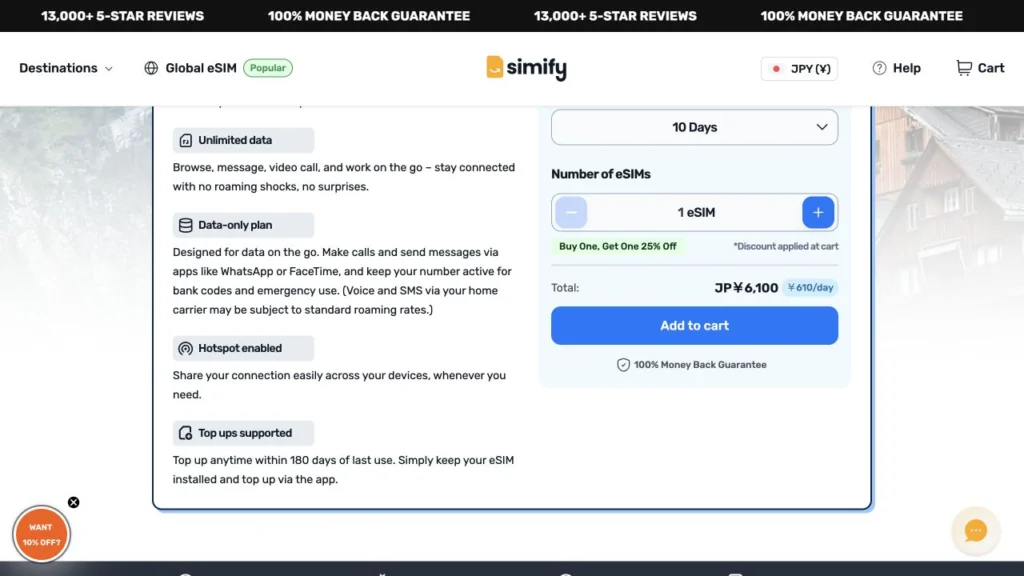Screen dimensions: 1024x576
Task: Click the Total: label
Action: coord(565,288)
